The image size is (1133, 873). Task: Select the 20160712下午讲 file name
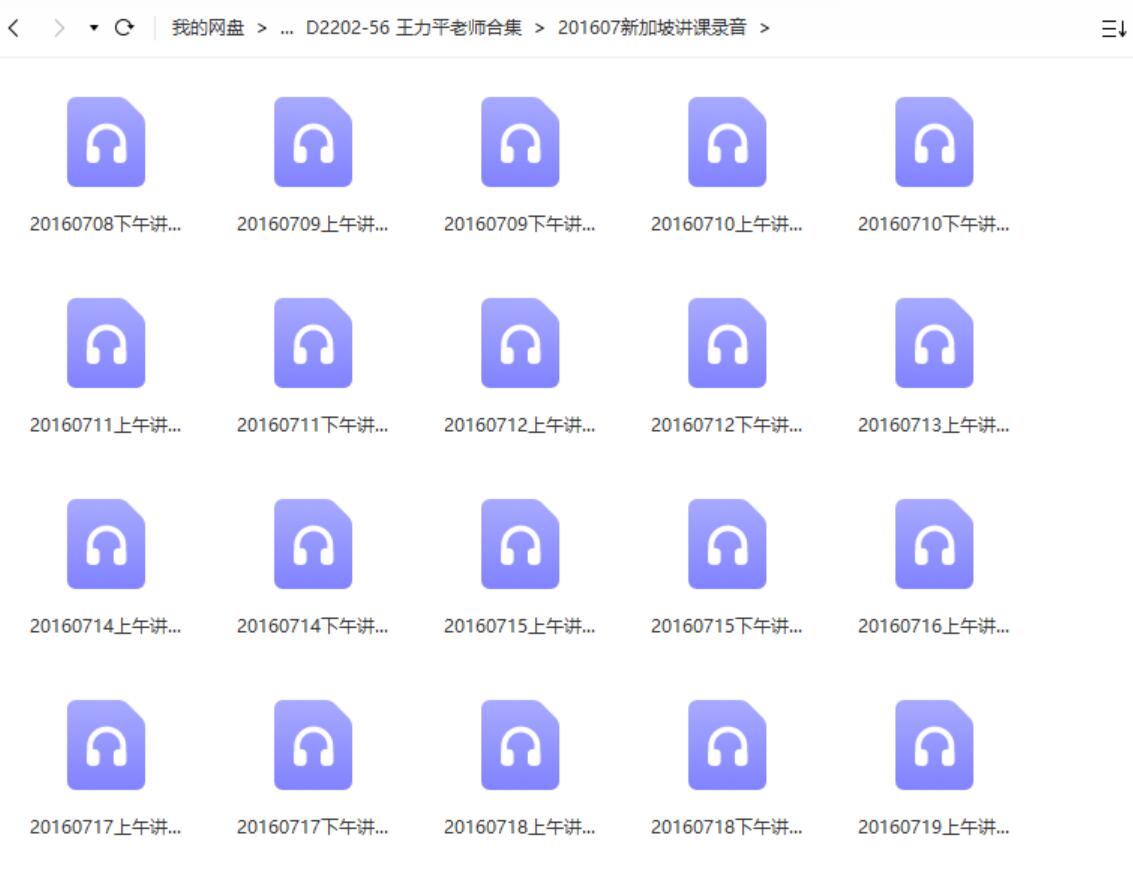(x=726, y=424)
